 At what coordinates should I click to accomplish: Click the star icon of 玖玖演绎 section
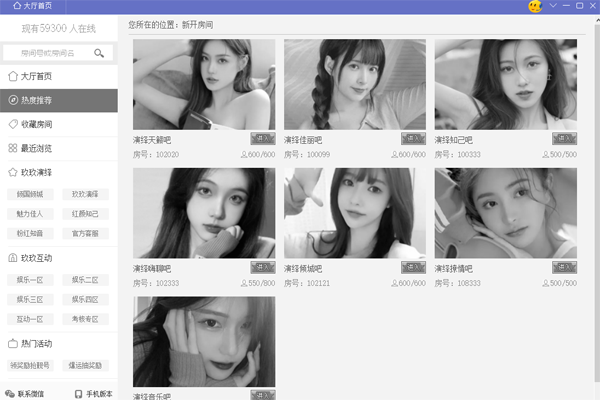[x=13, y=172]
